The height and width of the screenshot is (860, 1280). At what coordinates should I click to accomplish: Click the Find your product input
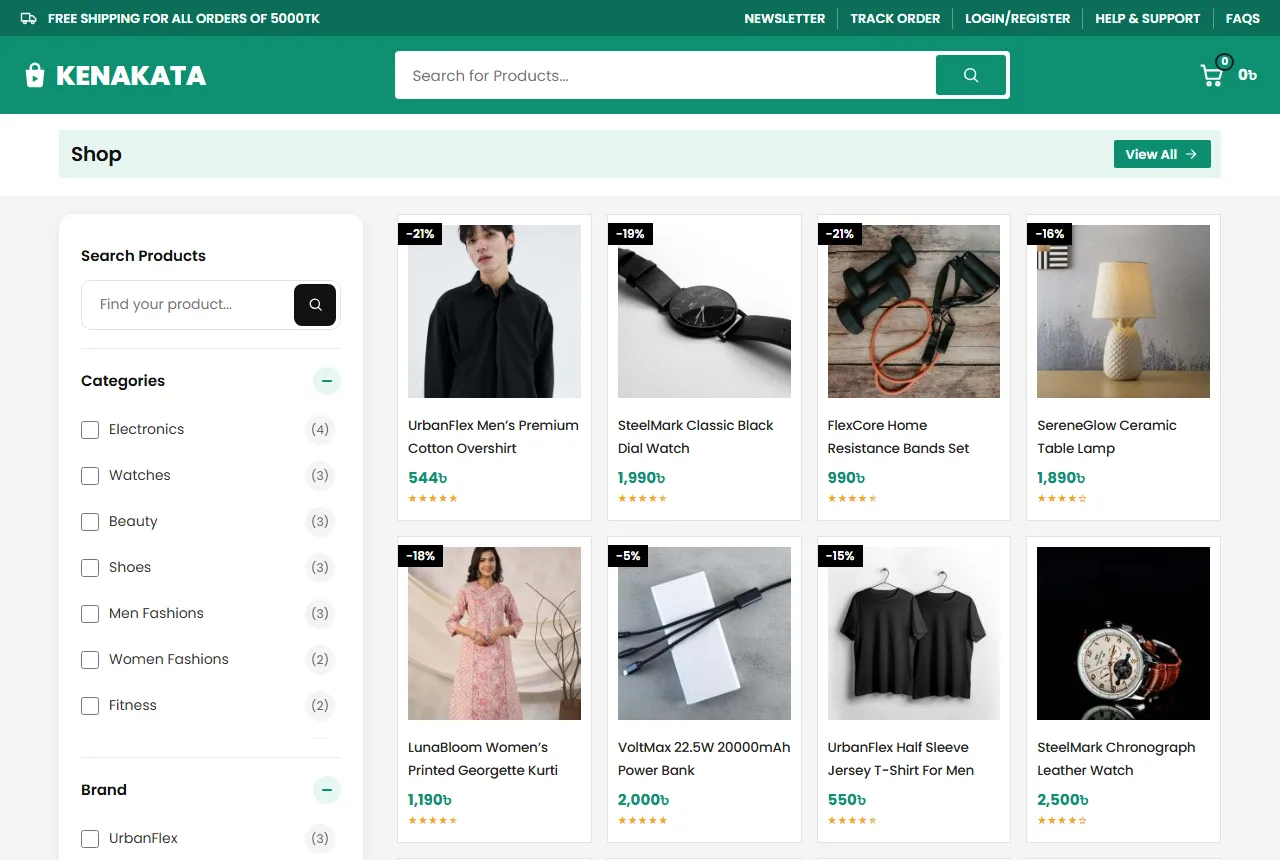tap(188, 305)
